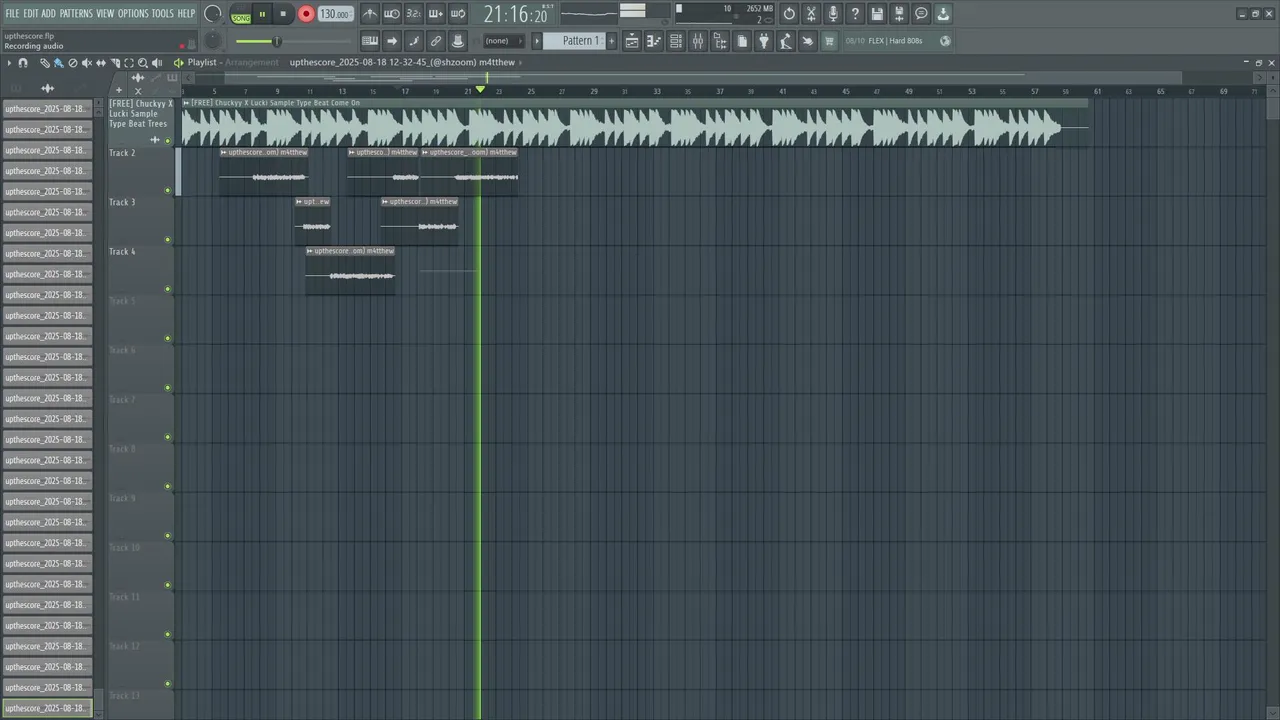Enable wait for input before recording
The width and height of the screenshot is (1280, 720).
pos(392,14)
